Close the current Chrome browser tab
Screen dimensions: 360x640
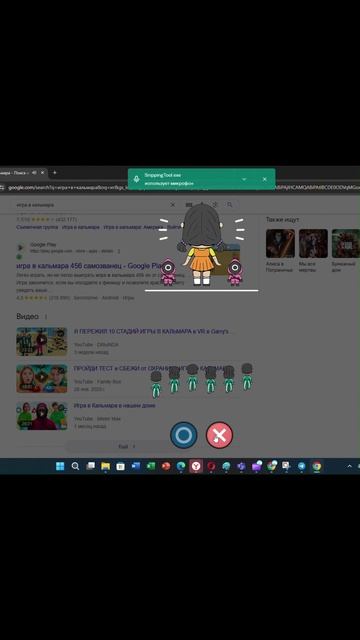pyautogui.click(x=42, y=173)
